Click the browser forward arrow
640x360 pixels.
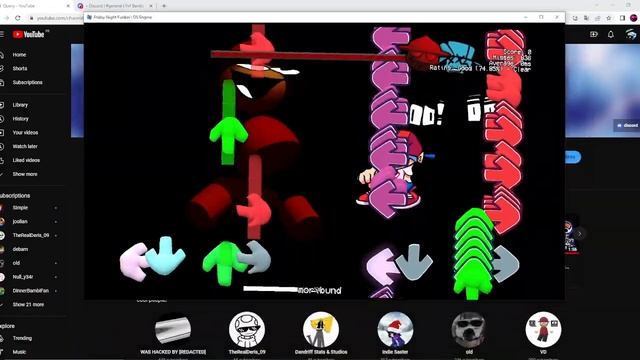click(x=6, y=18)
